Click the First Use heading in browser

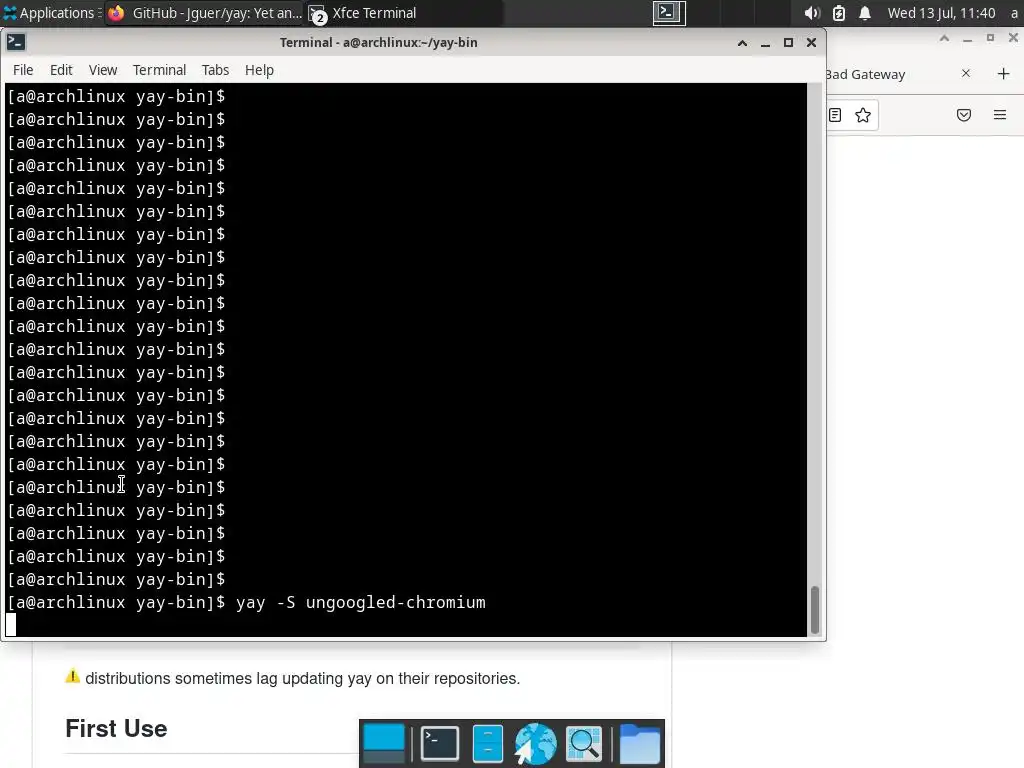[x=116, y=728]
